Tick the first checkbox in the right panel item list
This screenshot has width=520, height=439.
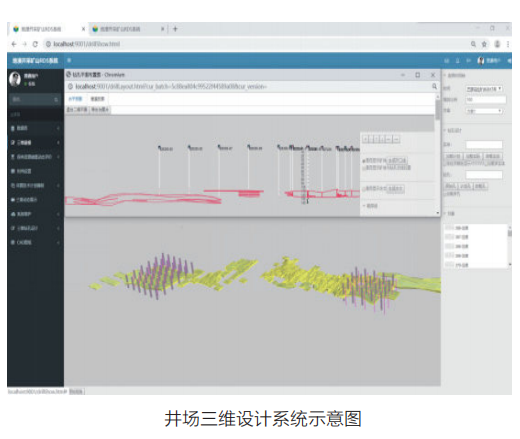point(450,228)
